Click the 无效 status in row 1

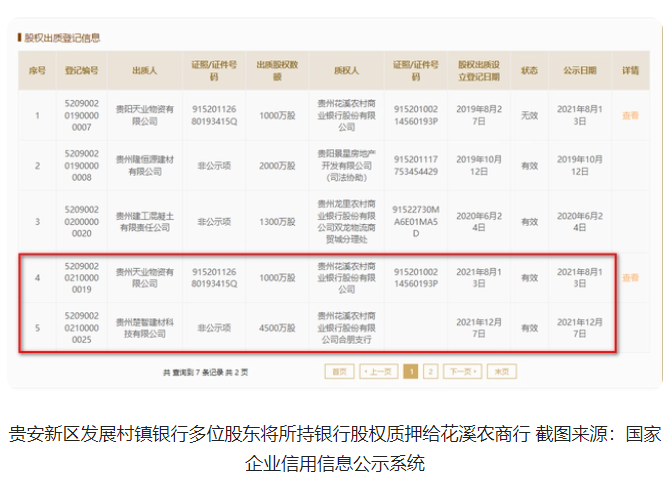tap(529, 116)
